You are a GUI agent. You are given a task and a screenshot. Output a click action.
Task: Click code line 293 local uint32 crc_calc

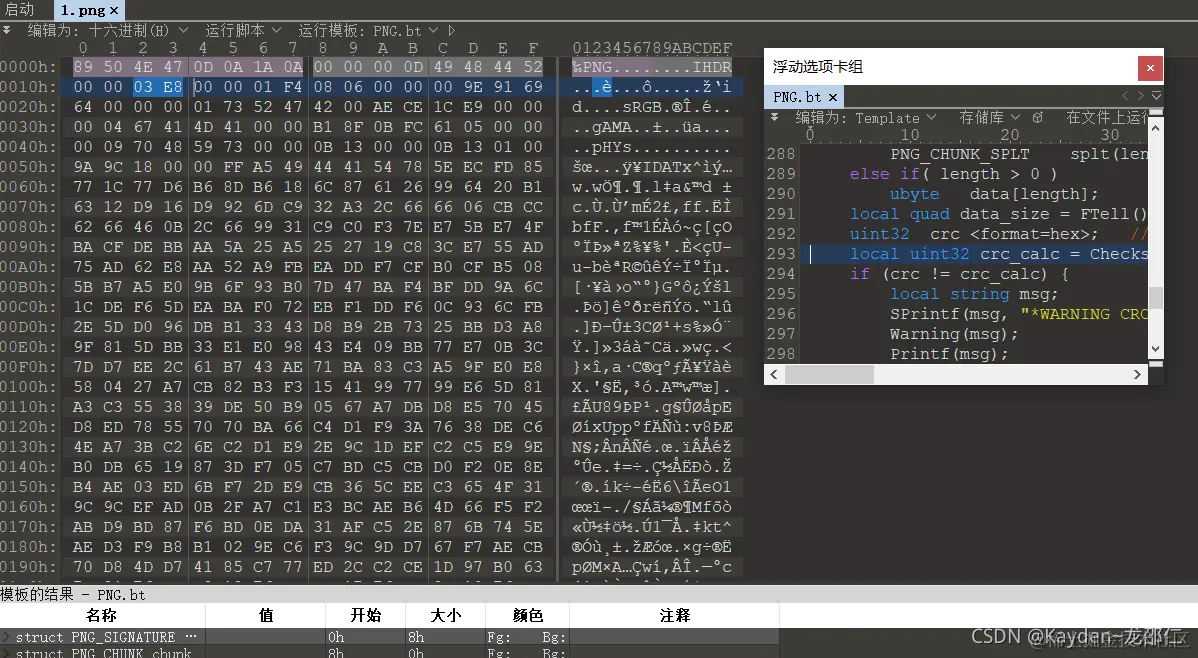999,254
